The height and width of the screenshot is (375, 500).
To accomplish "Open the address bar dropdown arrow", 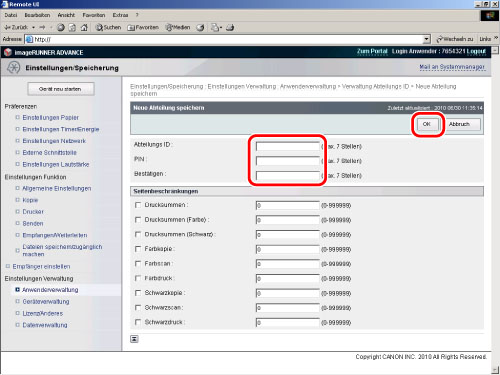I will click(427, 39).
